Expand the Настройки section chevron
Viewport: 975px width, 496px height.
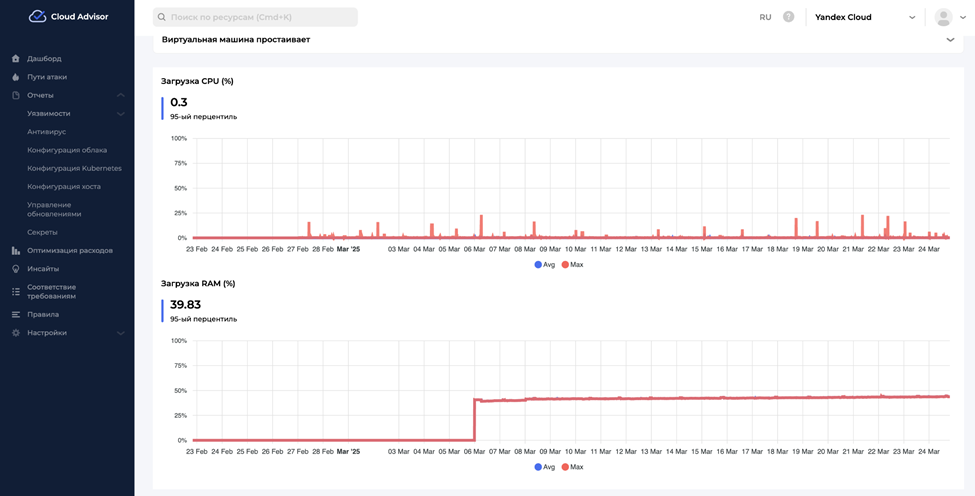(x=121, y=333)
